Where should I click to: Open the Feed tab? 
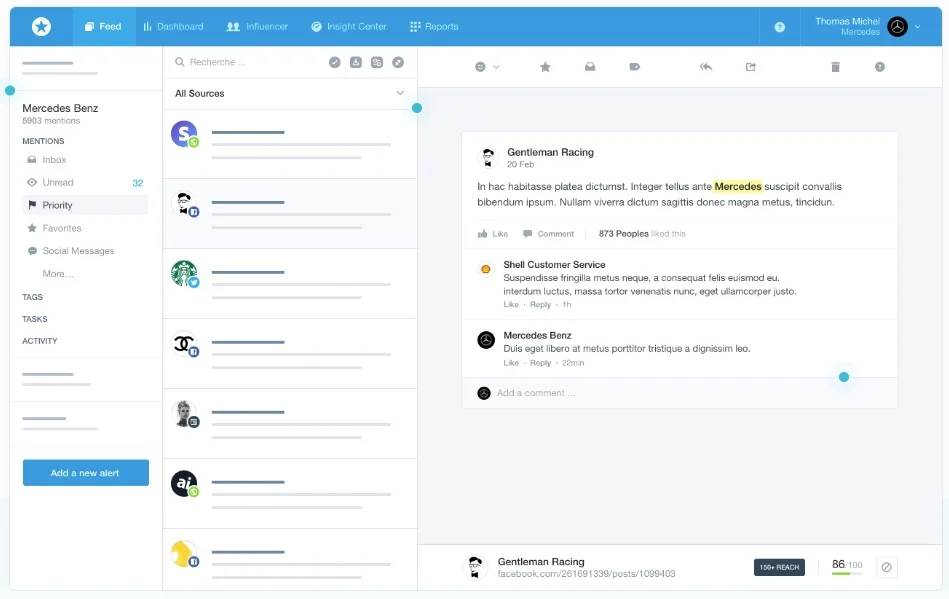click(103, 27)
